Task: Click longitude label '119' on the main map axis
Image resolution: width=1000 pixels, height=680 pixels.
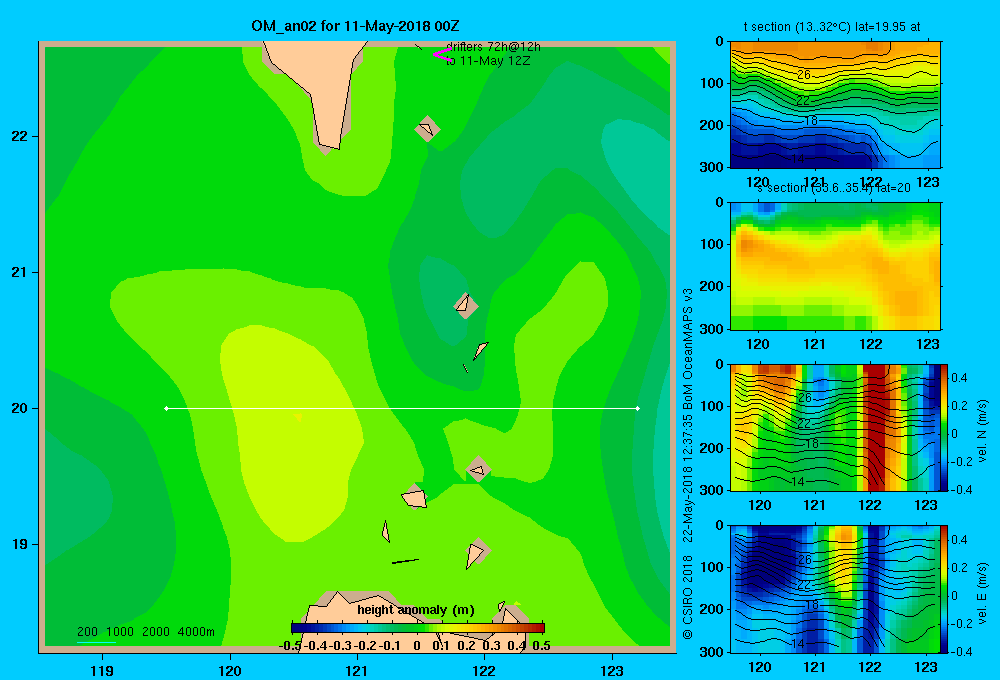Action: (x=102, y=670)
